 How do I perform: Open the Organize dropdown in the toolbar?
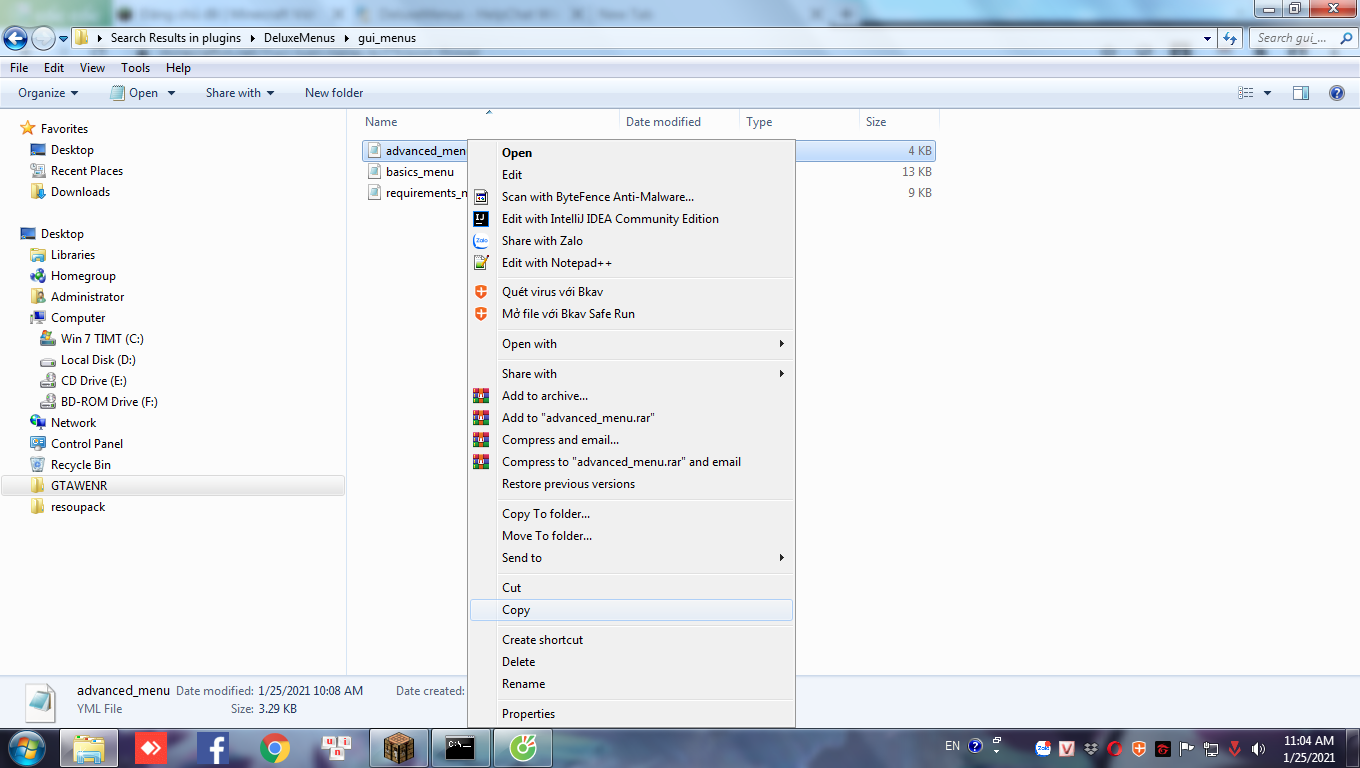click(x=48, y=93)
